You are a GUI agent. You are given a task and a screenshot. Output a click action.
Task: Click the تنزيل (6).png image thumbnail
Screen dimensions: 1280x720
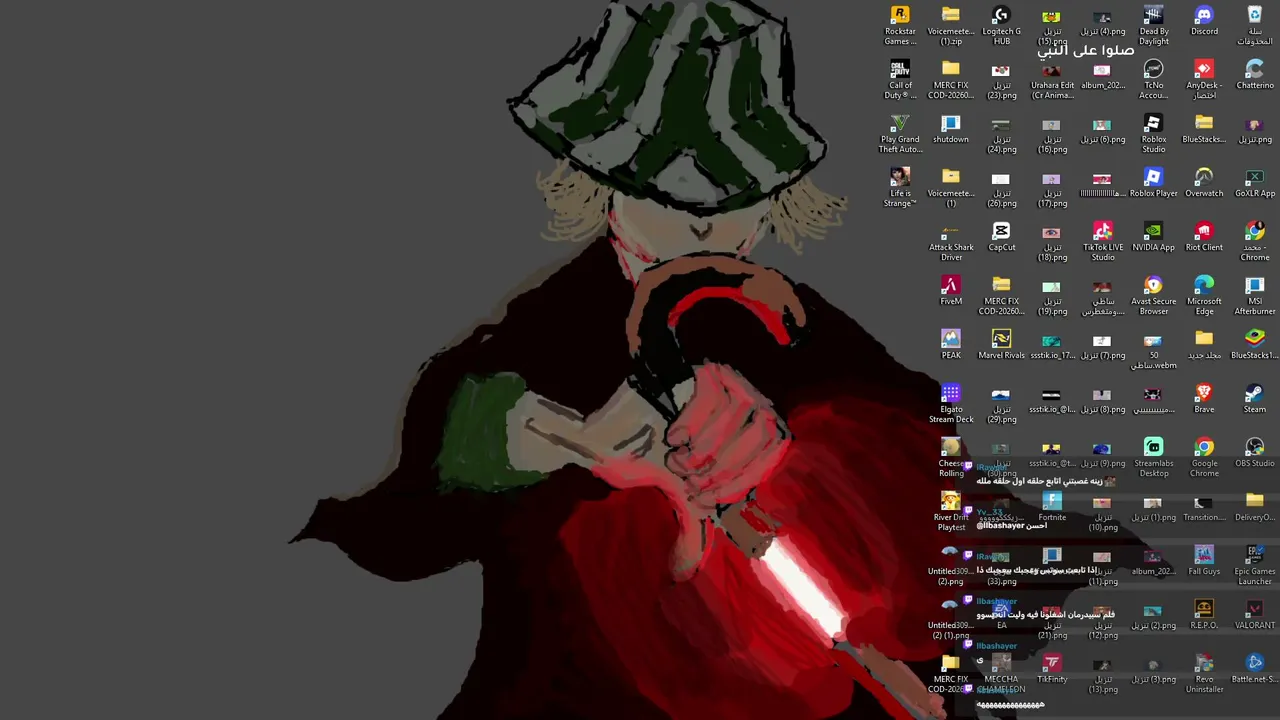(1102, 128)
